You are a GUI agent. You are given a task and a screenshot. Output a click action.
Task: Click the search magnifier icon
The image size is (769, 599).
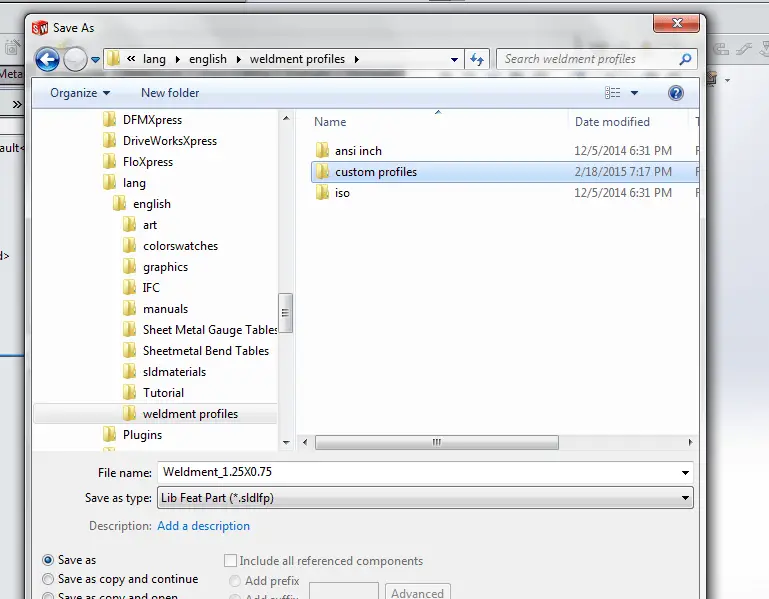[685, 59]
